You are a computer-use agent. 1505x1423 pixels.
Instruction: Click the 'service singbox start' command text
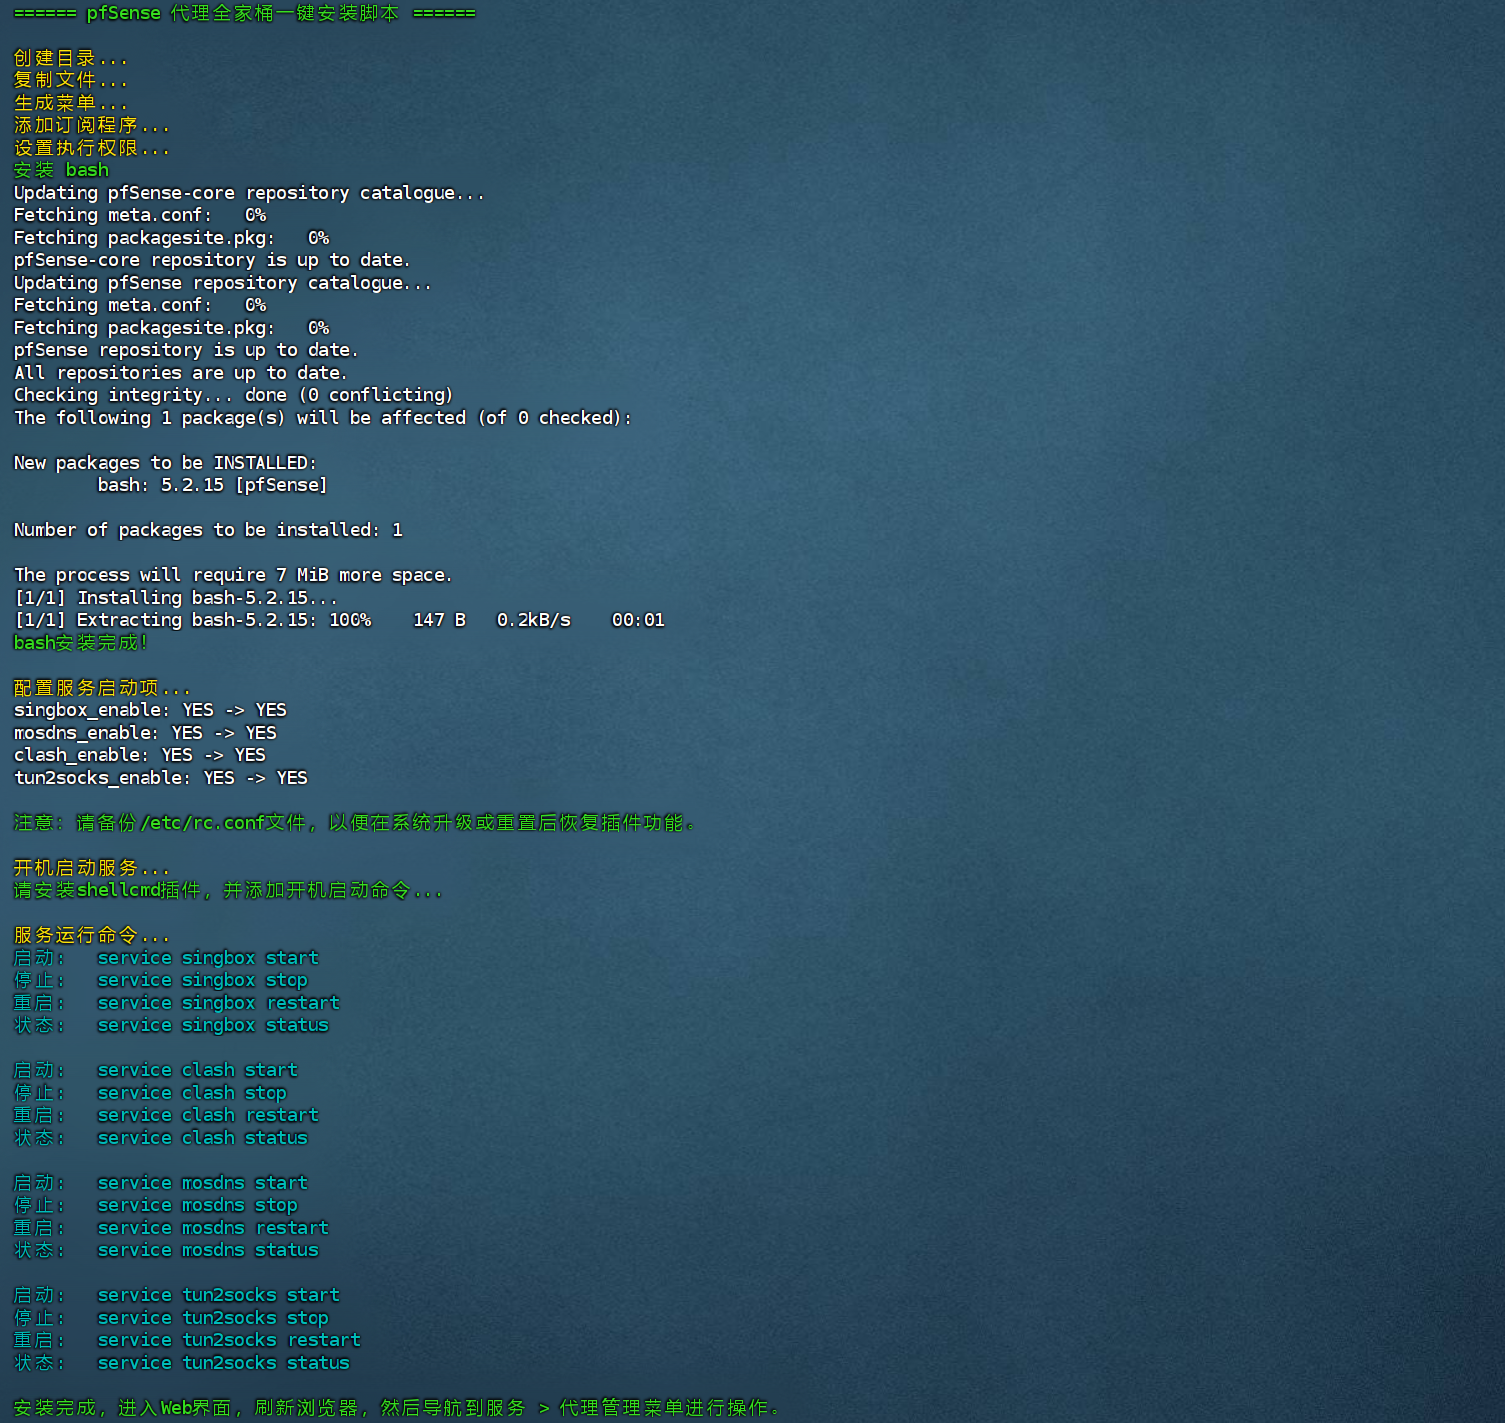click(x=207, y=958)
